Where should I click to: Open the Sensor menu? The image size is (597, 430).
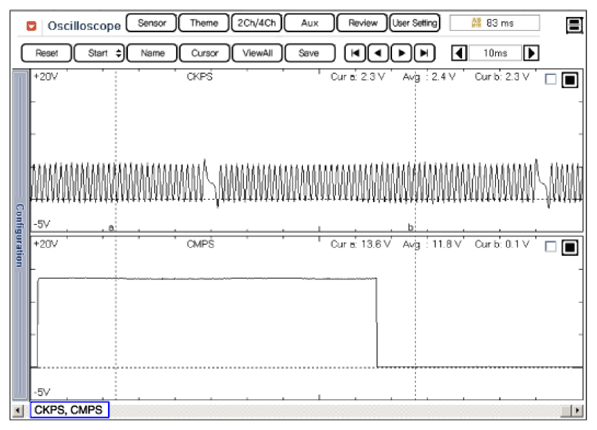(x=152, y=23)
